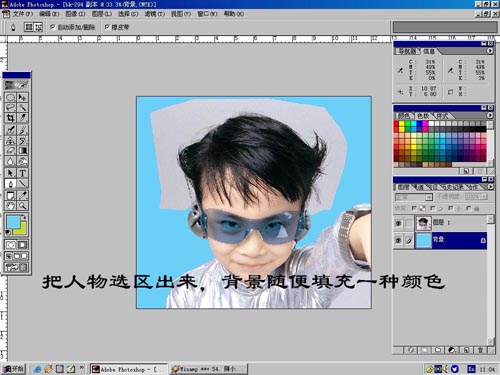Swap foreground and background colors
Viewport: 500px width, 375px height.
pyautogui.click(x=24, y=217)
